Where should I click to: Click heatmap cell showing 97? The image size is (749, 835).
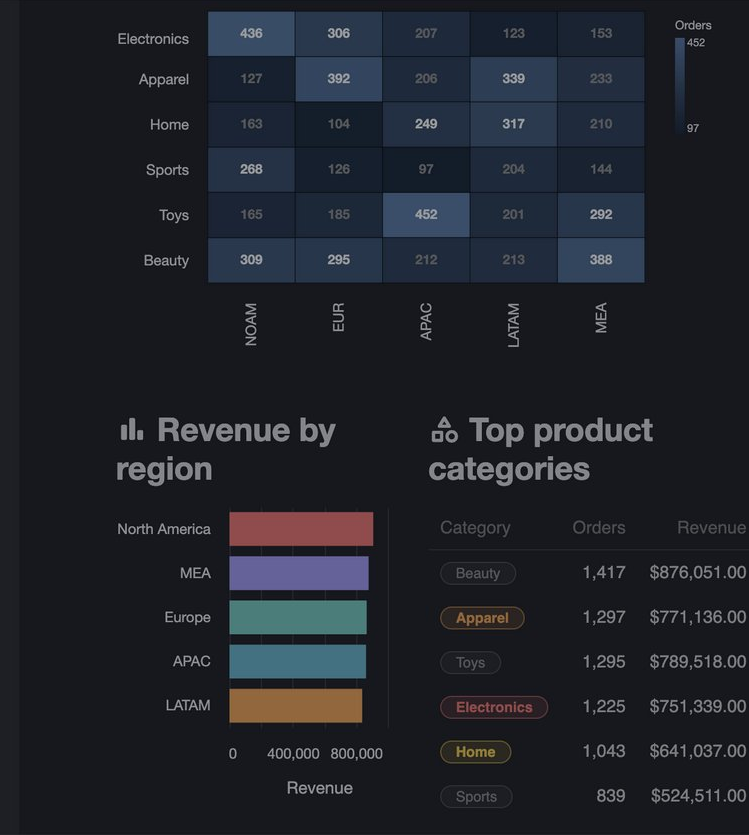coord(426,169)
